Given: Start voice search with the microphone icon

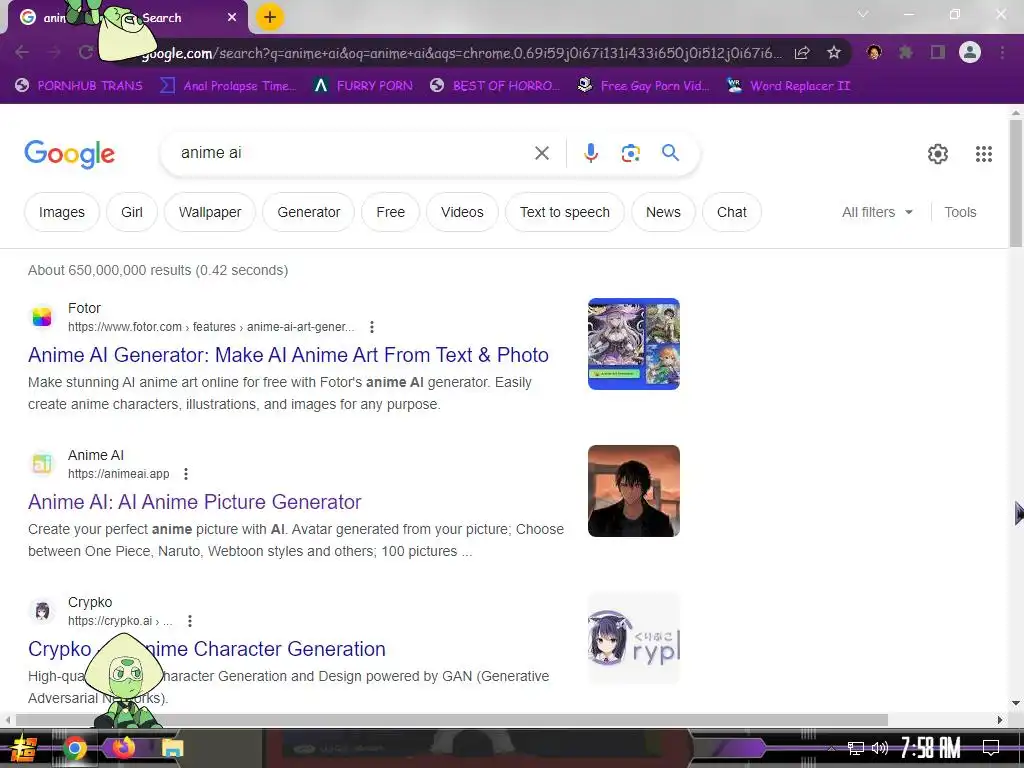Looking at the screenshot, I should pyautogui.click(x=590, y=153).
